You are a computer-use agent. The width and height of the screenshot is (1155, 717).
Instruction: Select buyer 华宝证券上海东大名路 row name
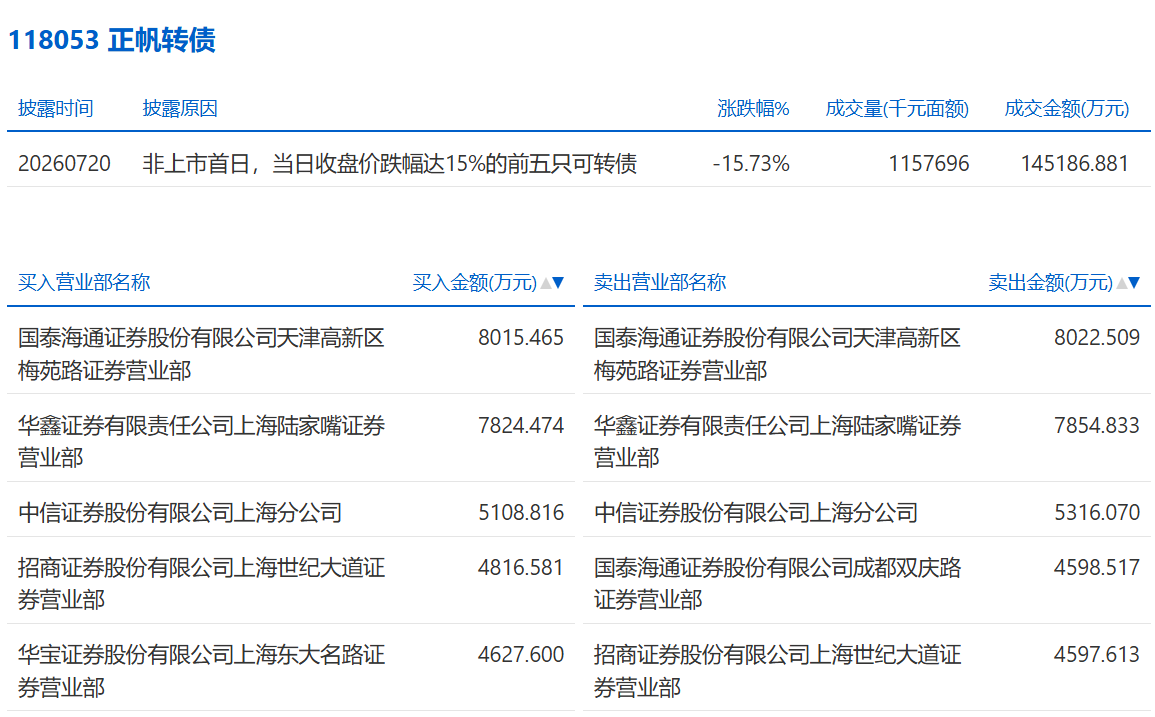pyautogui.click(x=201, y=671)
